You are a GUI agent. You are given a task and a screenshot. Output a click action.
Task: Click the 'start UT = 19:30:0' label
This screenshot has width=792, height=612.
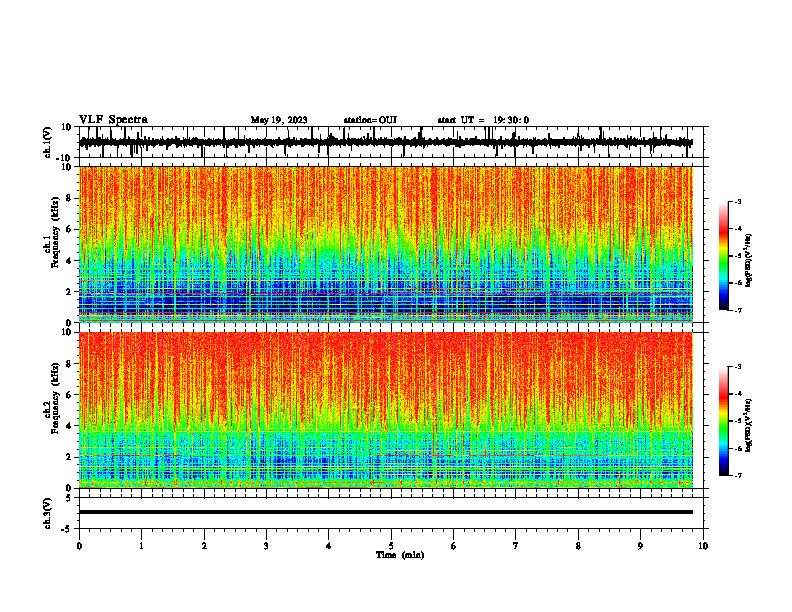click(483, 120)
